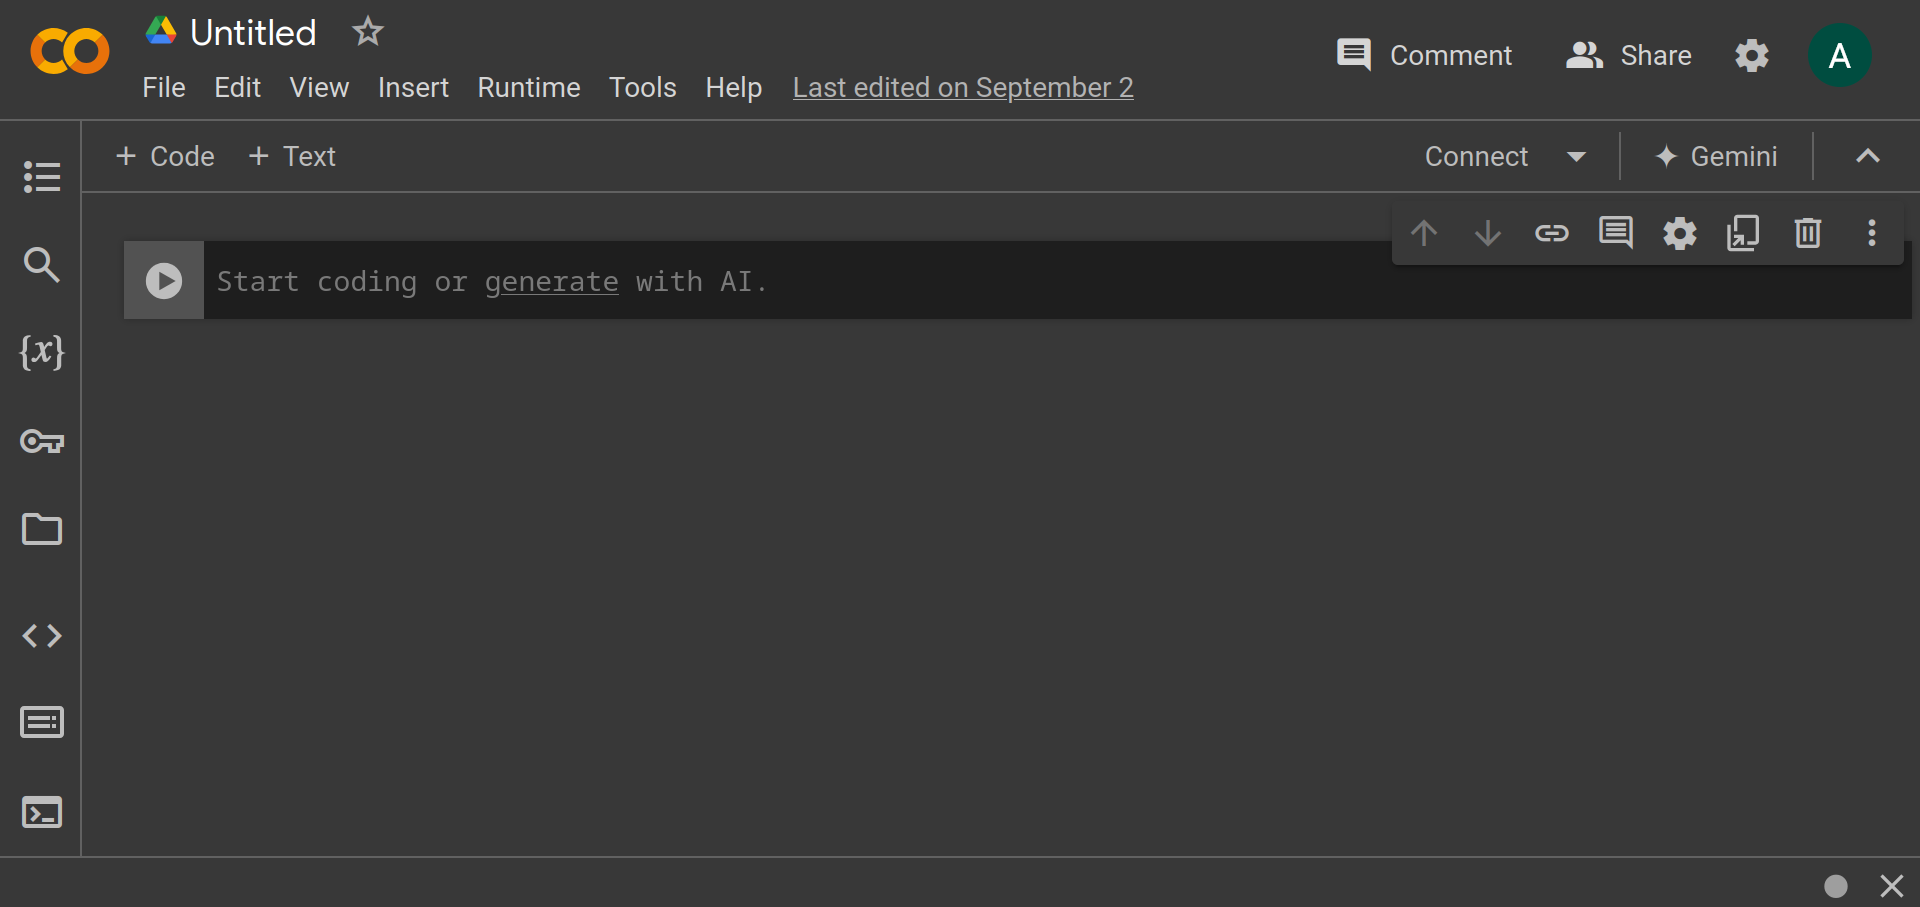Open the Code snippets panel
The image size is (1920, 907).
[41, 636]
